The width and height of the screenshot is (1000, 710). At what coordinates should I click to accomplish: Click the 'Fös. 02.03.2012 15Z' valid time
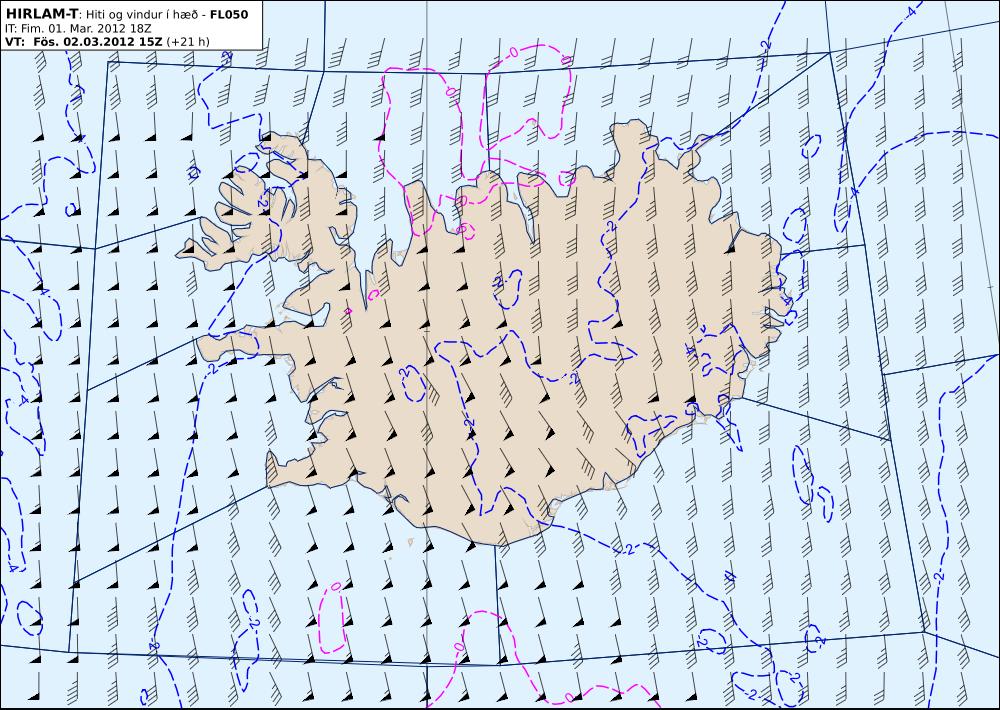pyautogui.click(x=96, y=42)
